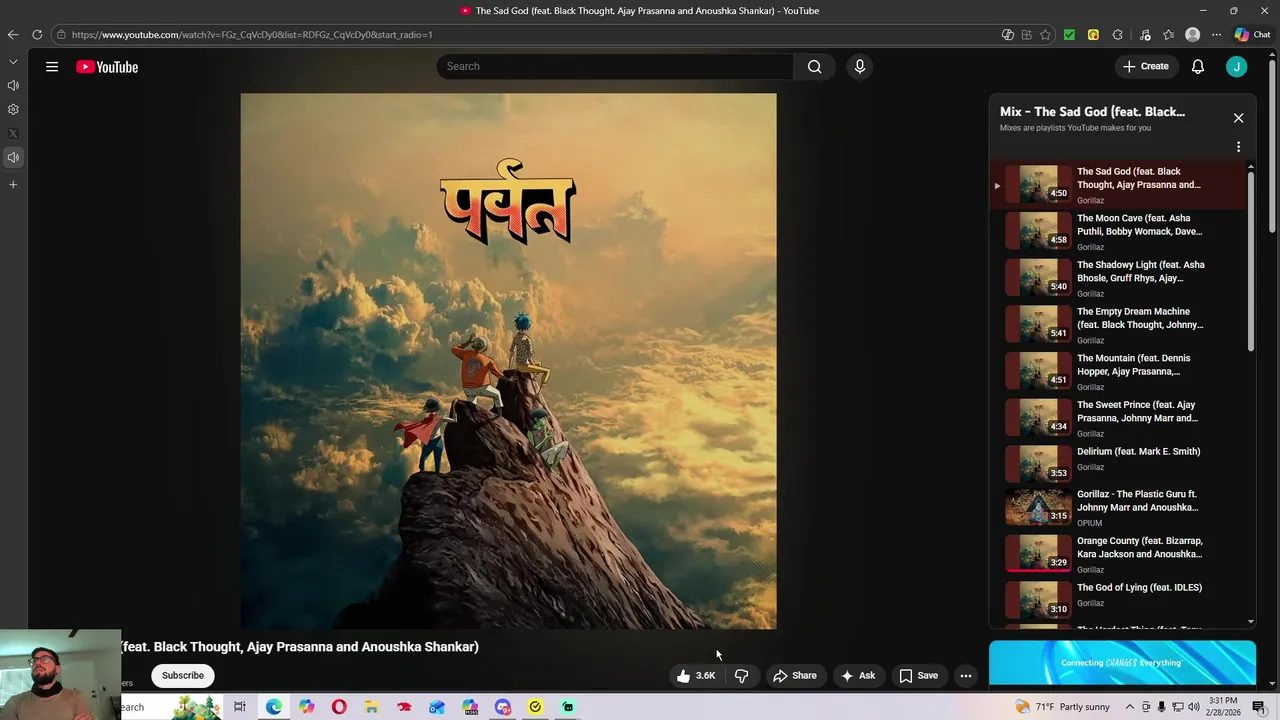The width and height of the screenshot is (1280, 720).
Task: Go back with the browser back arrow
Action: click(x=12, y=35)
